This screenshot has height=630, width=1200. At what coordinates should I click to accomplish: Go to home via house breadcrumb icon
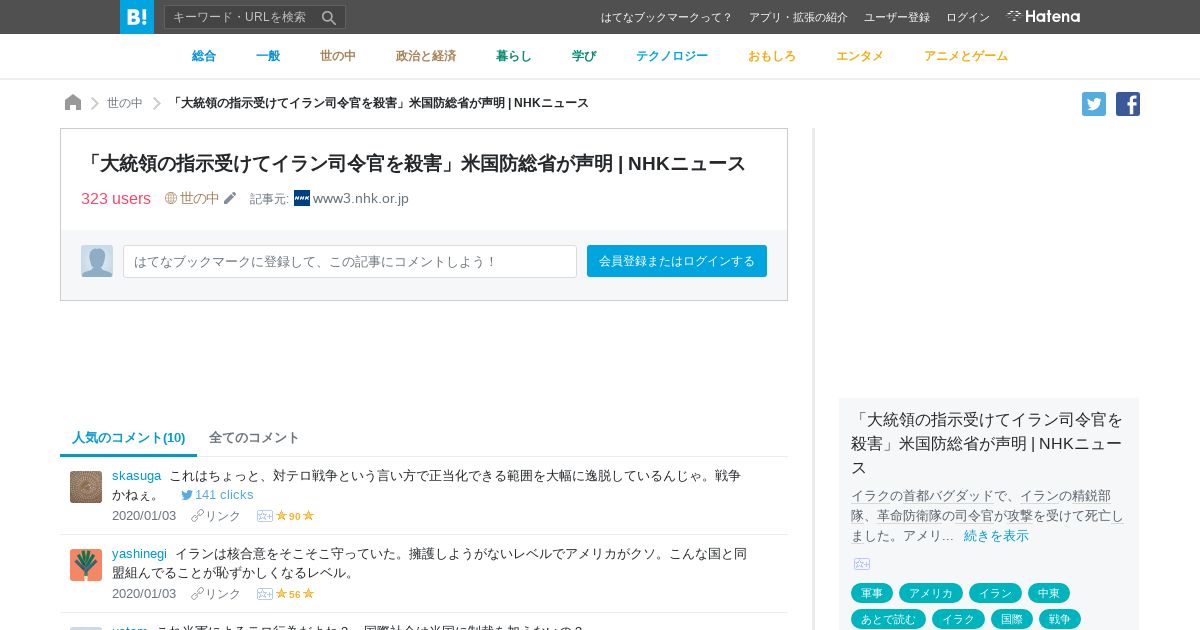73,103
